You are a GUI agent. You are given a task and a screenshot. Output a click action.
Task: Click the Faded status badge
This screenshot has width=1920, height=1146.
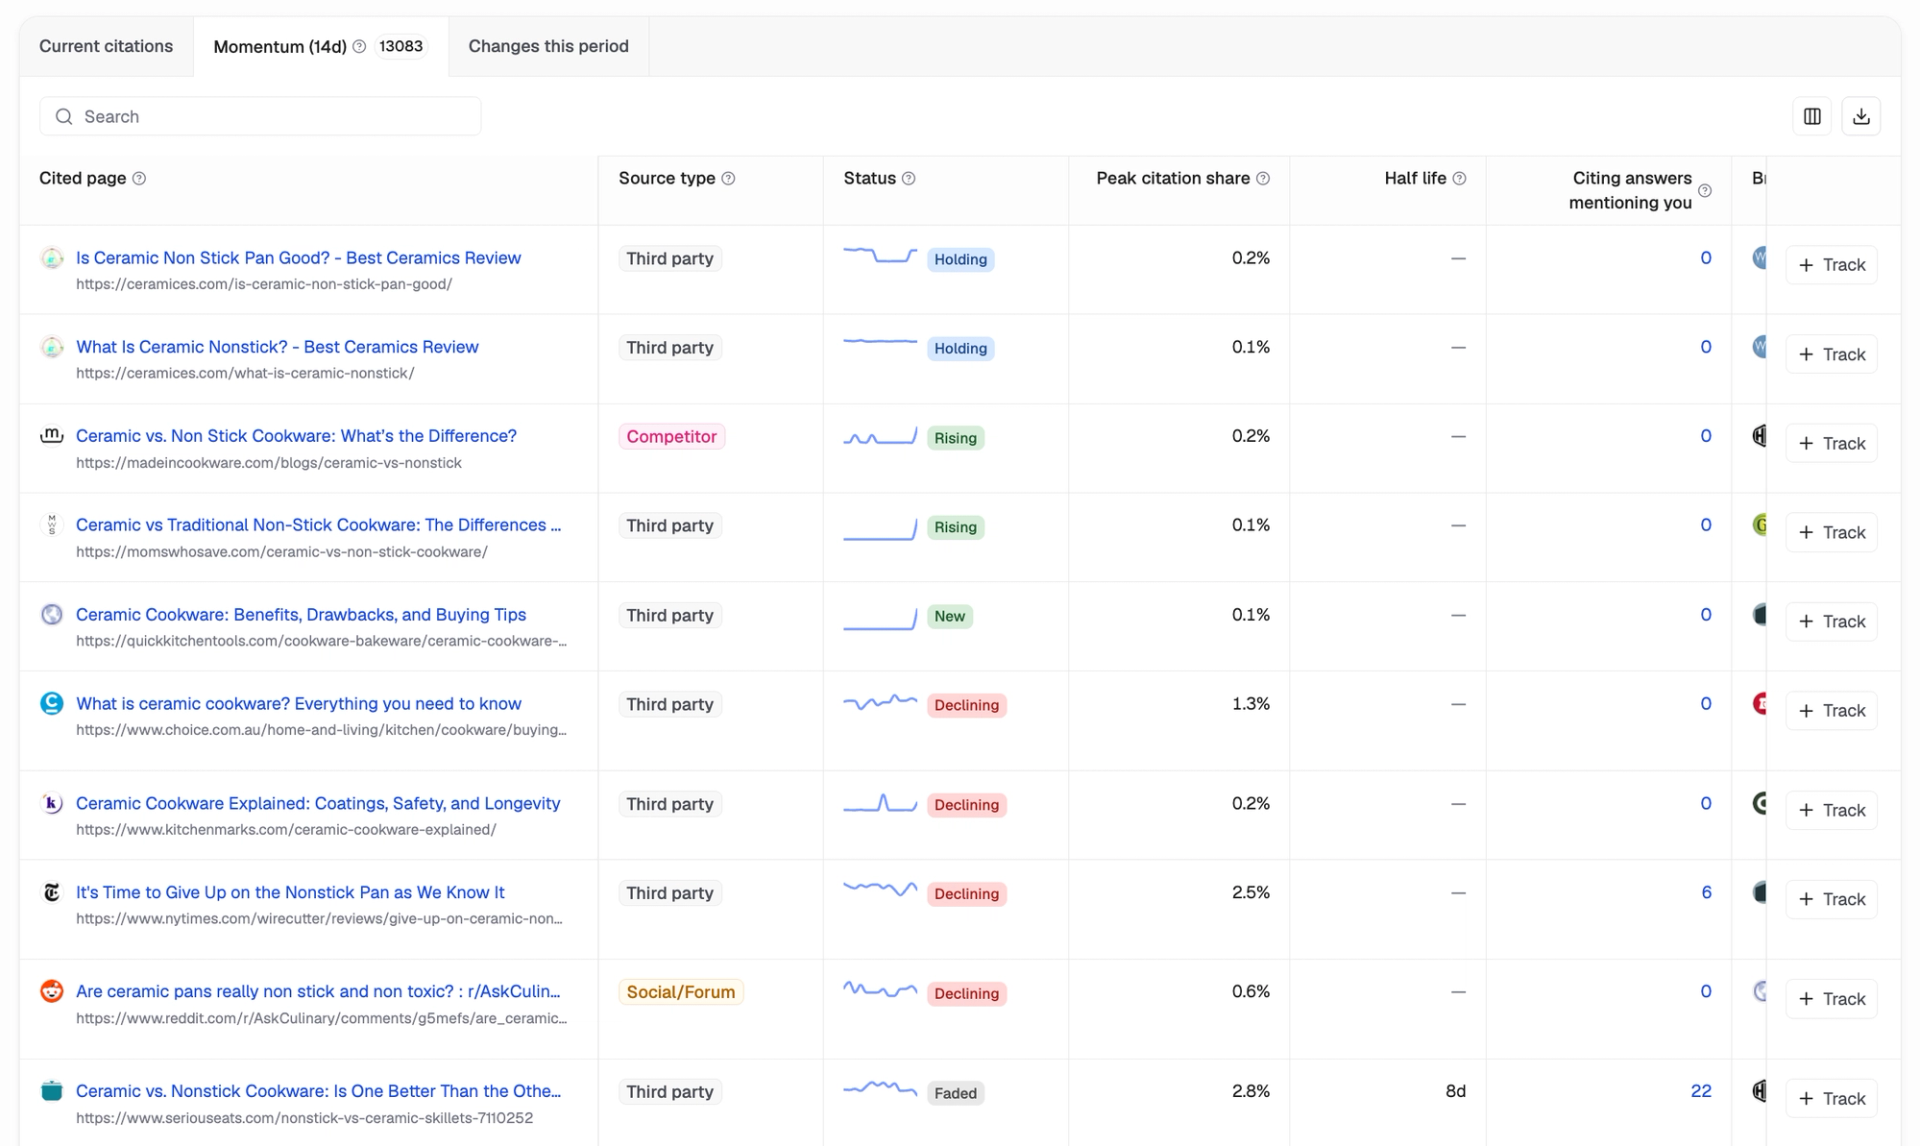point(955,1093)
